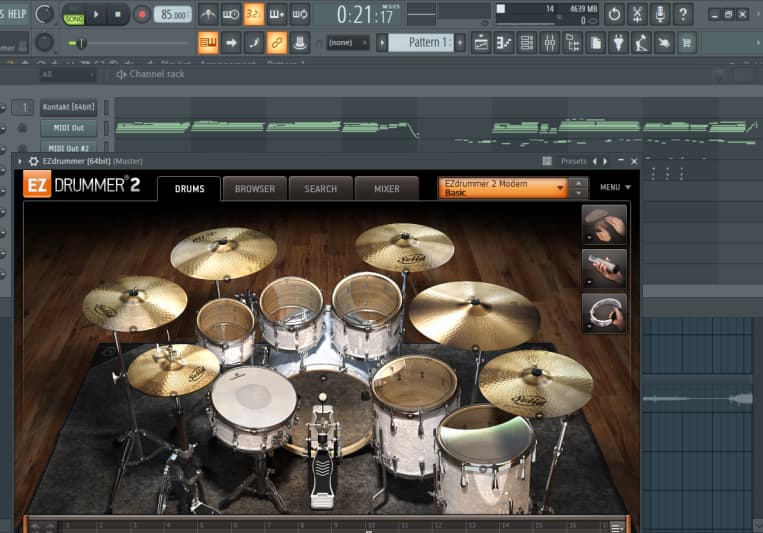Click the top hat stamp icon

(x=300, y=43)
